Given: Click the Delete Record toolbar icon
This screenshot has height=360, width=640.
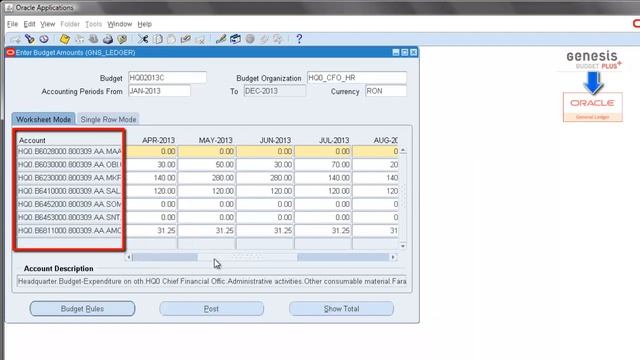Looking at the screenshot, I should (200, 39).
